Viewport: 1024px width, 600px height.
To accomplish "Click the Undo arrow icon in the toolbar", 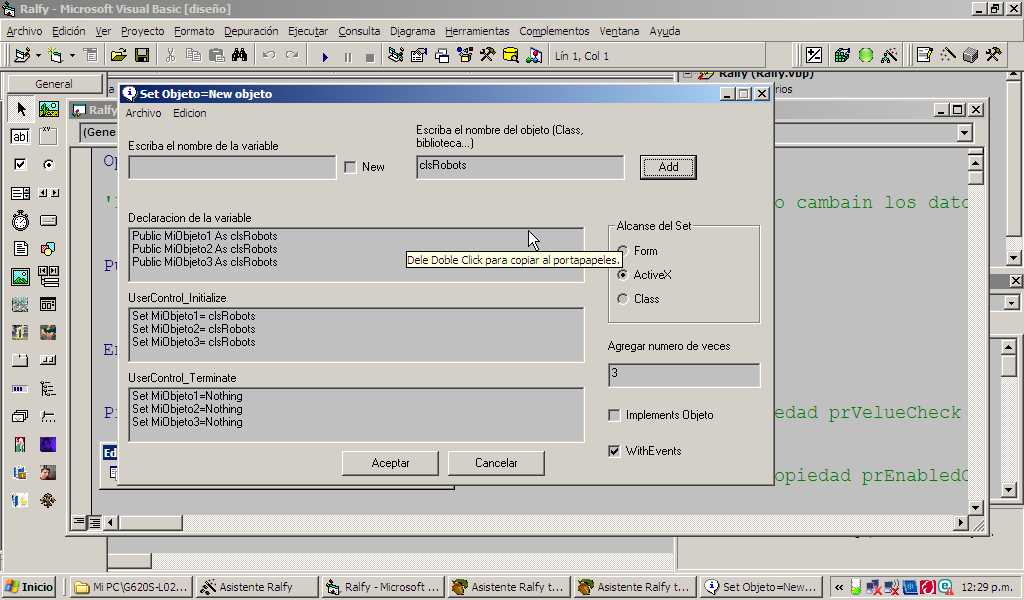I will click(x=268, y=55).
